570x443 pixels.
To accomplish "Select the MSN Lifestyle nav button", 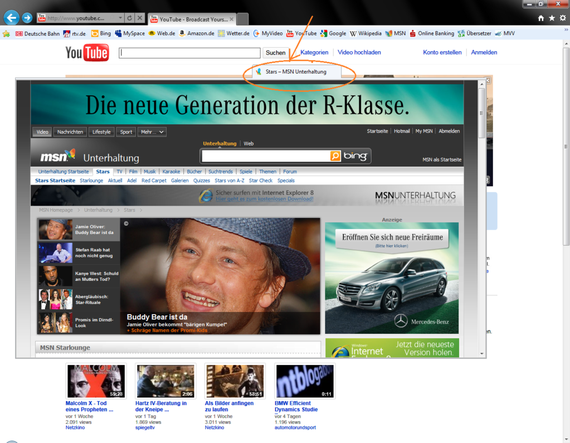I will point(101,132).
